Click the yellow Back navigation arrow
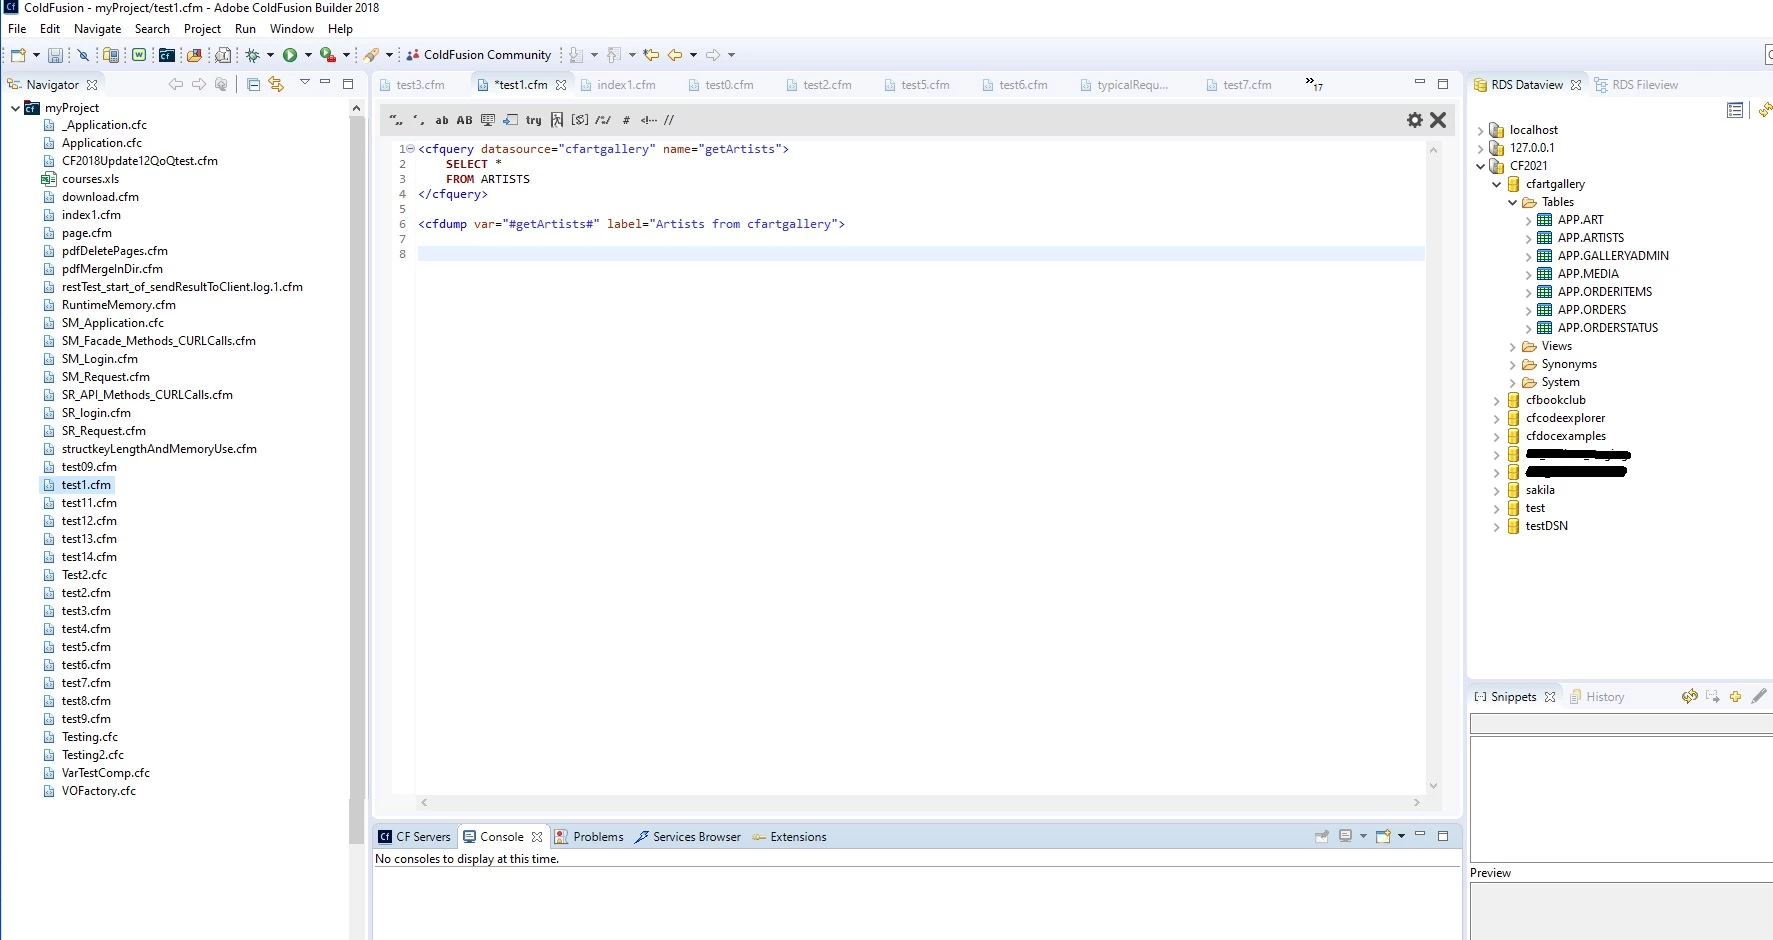1773x940 pixels. (x=675, y=55)
